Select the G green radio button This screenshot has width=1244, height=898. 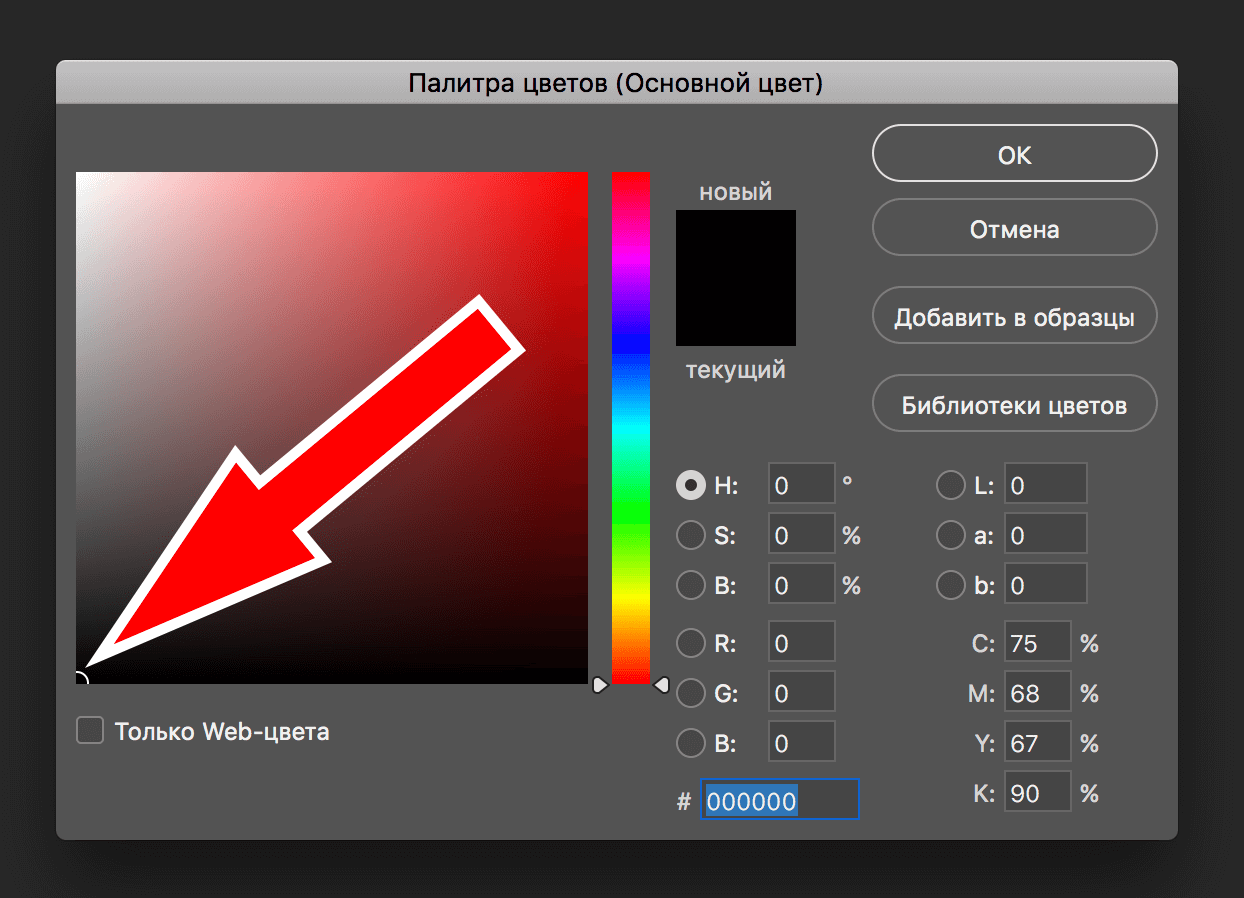[690, 692]
